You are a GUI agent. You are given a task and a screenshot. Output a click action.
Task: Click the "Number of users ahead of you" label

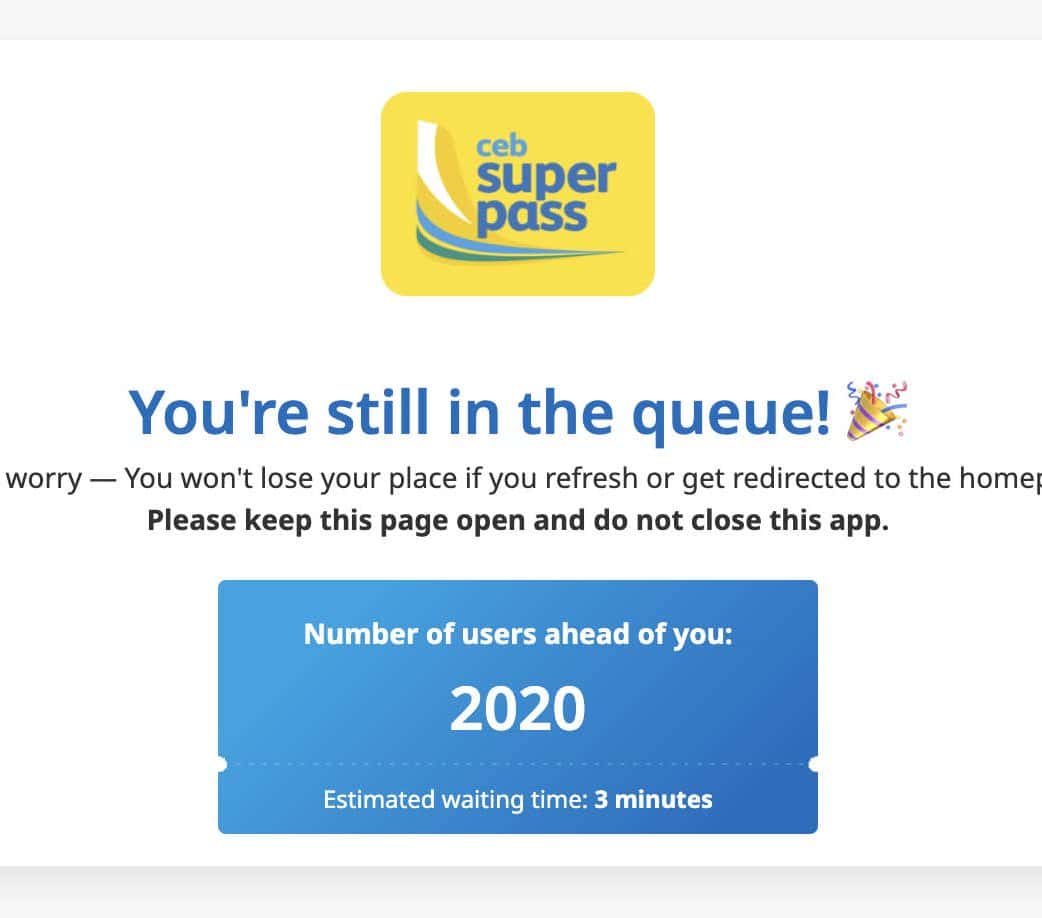518,634
